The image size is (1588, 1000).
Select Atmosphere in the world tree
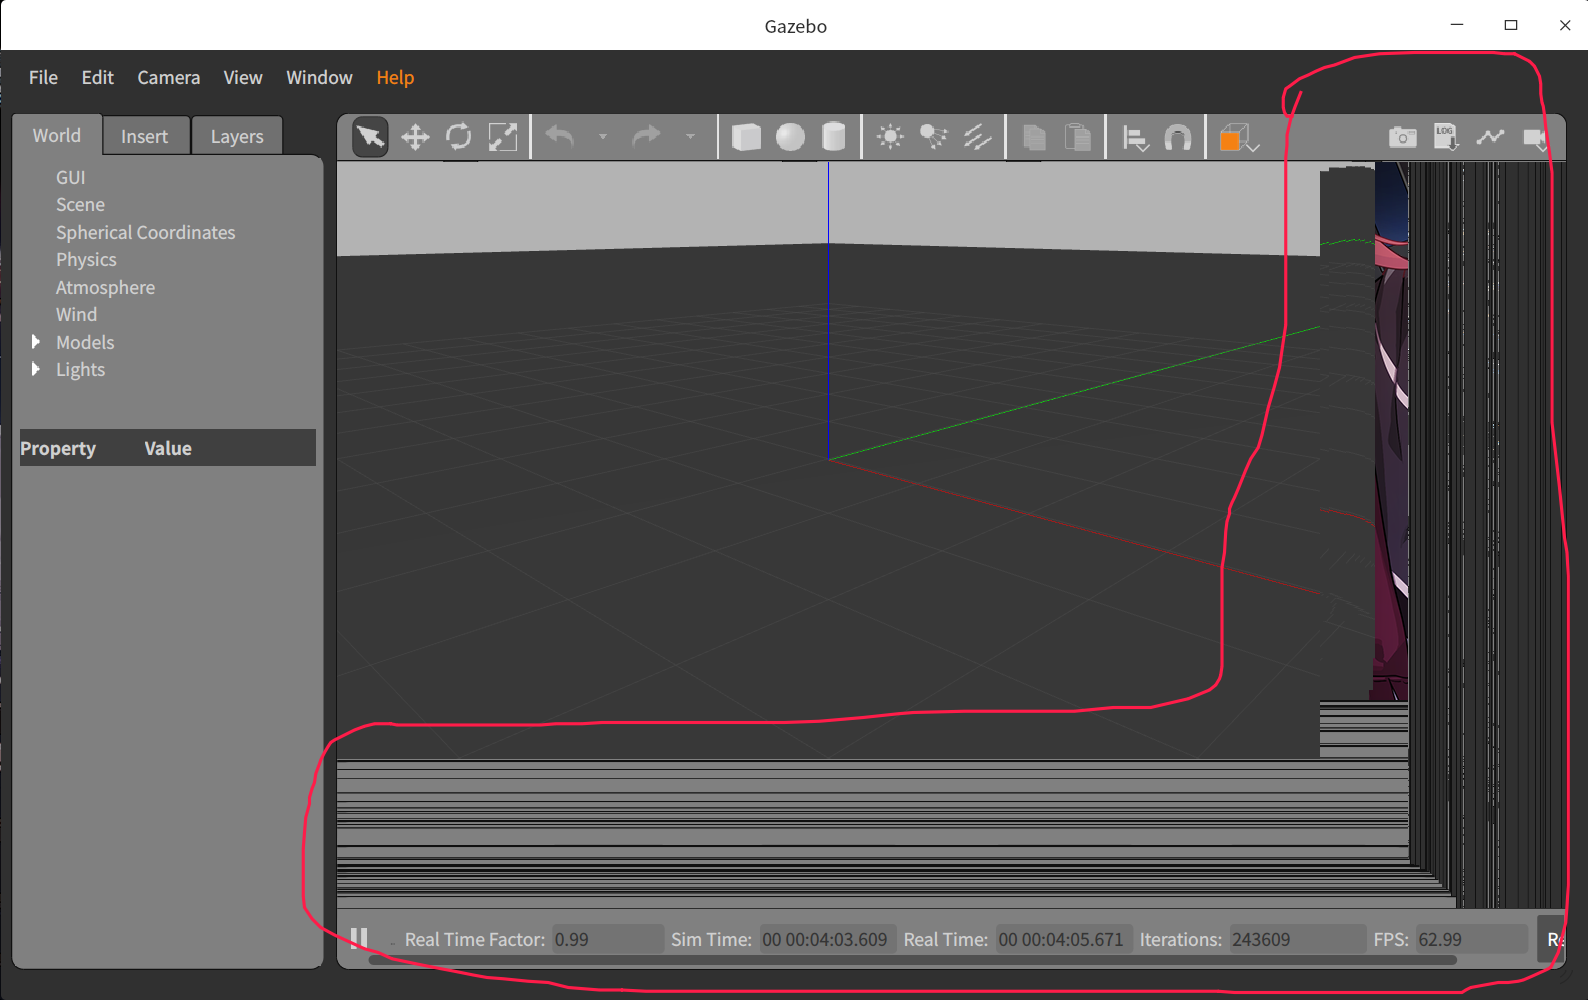(x=105, y=287)
